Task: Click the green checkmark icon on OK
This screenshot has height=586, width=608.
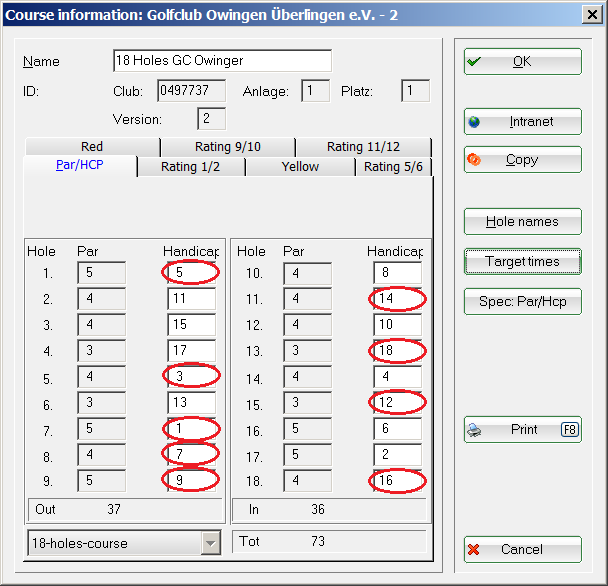Action: coord(474,61)
